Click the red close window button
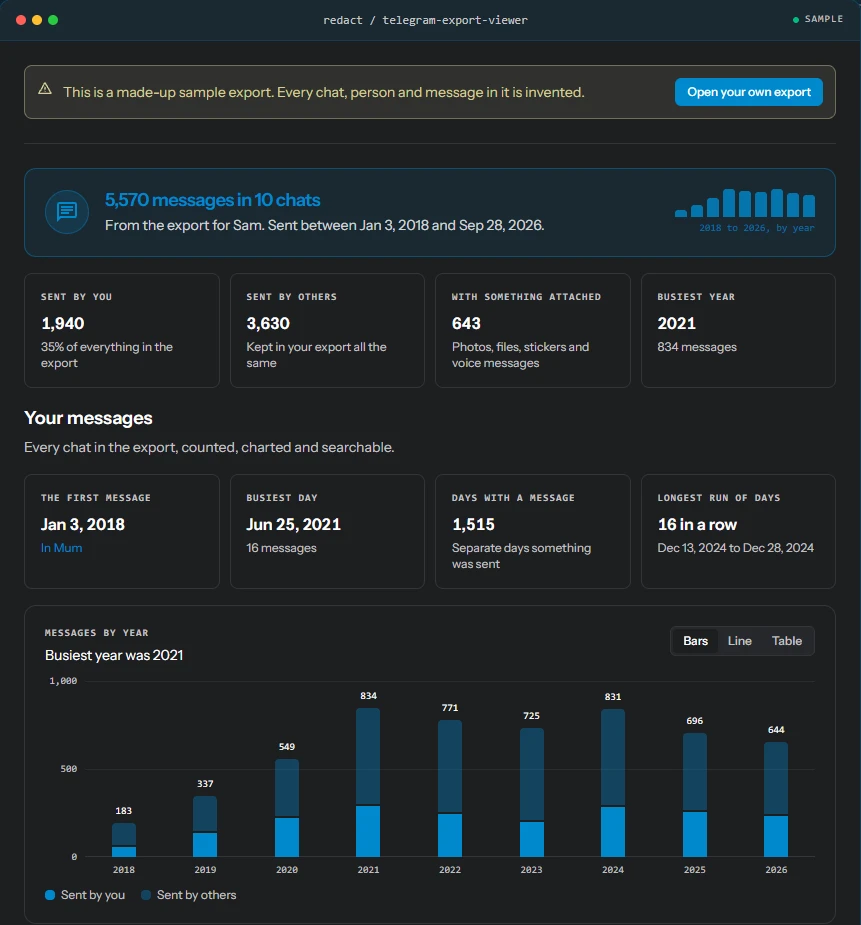861x925 pixels. tap(21, 20)
